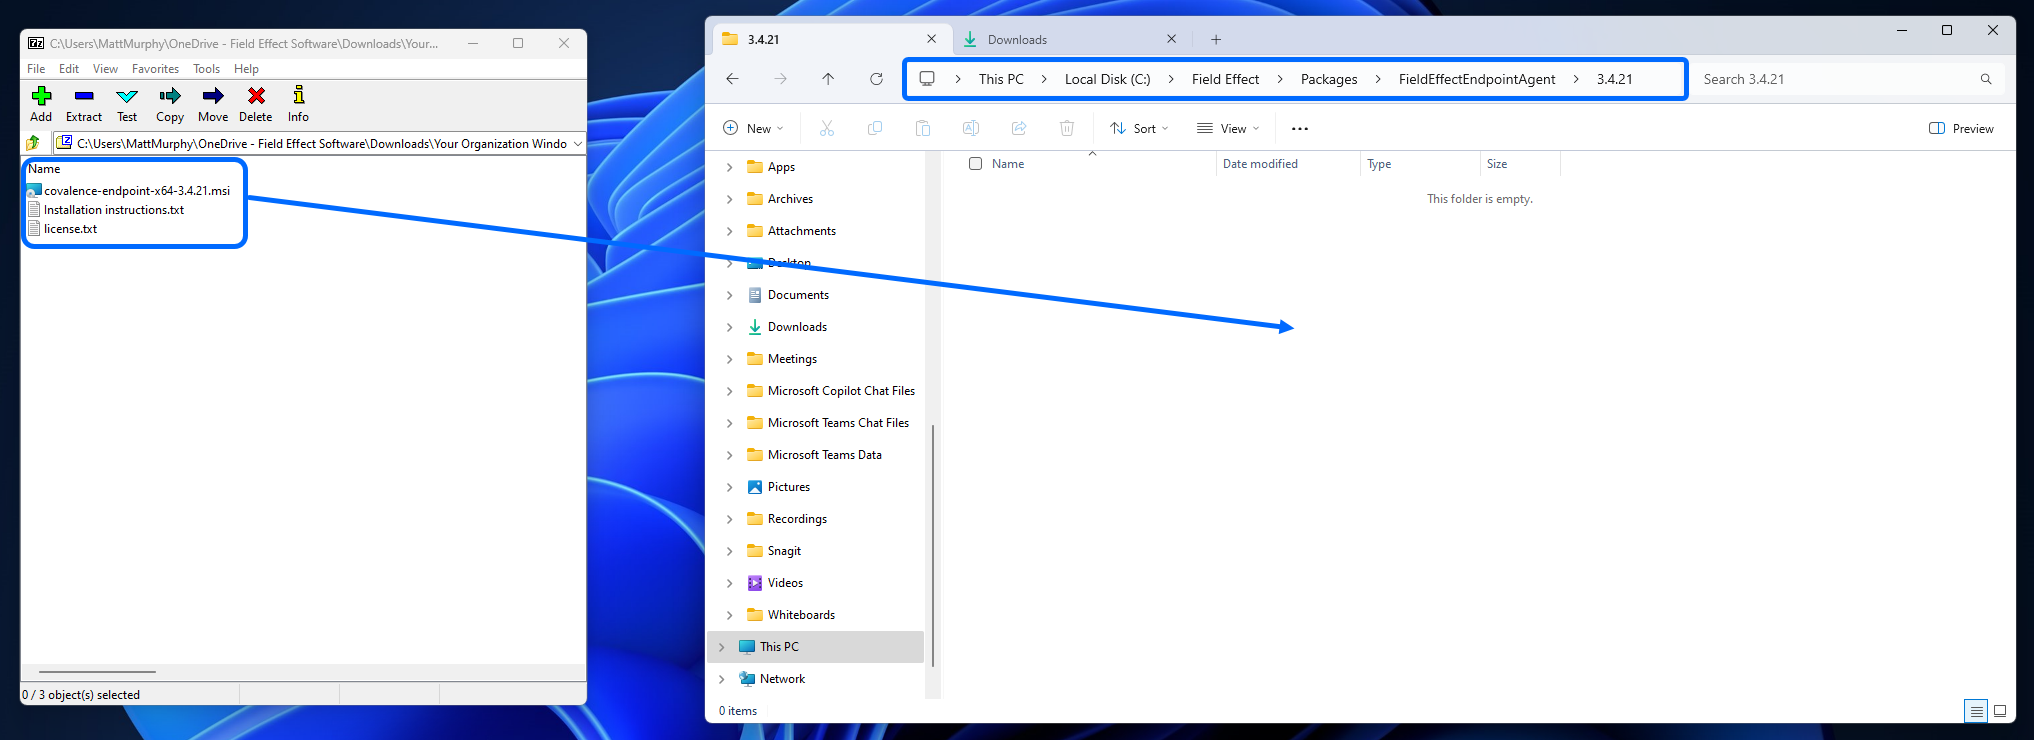Open the File menu in 7-Zip
The width and height of the screenshot is (2034, 740).
click(x=36, y=69)
